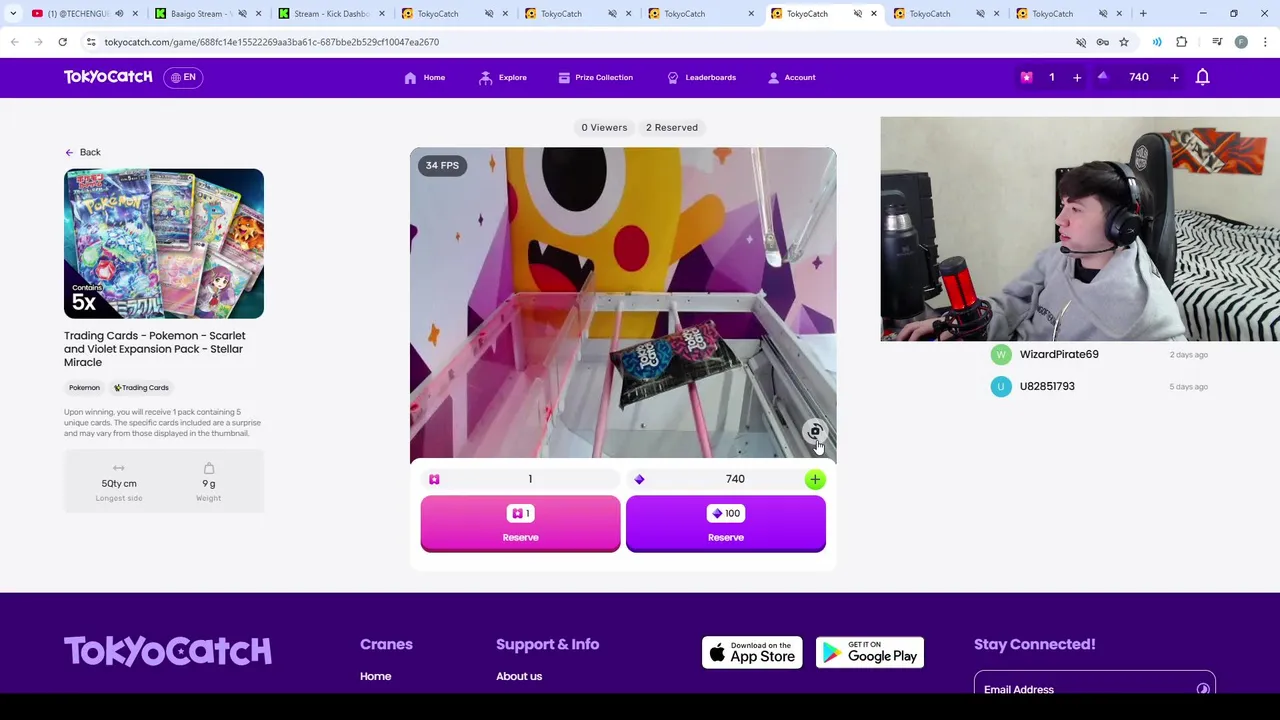The height and width of the screenshot is (720, 1280).
Task: Switch to the Stream - Kick Dashboard tab
Action: point(330,13)
